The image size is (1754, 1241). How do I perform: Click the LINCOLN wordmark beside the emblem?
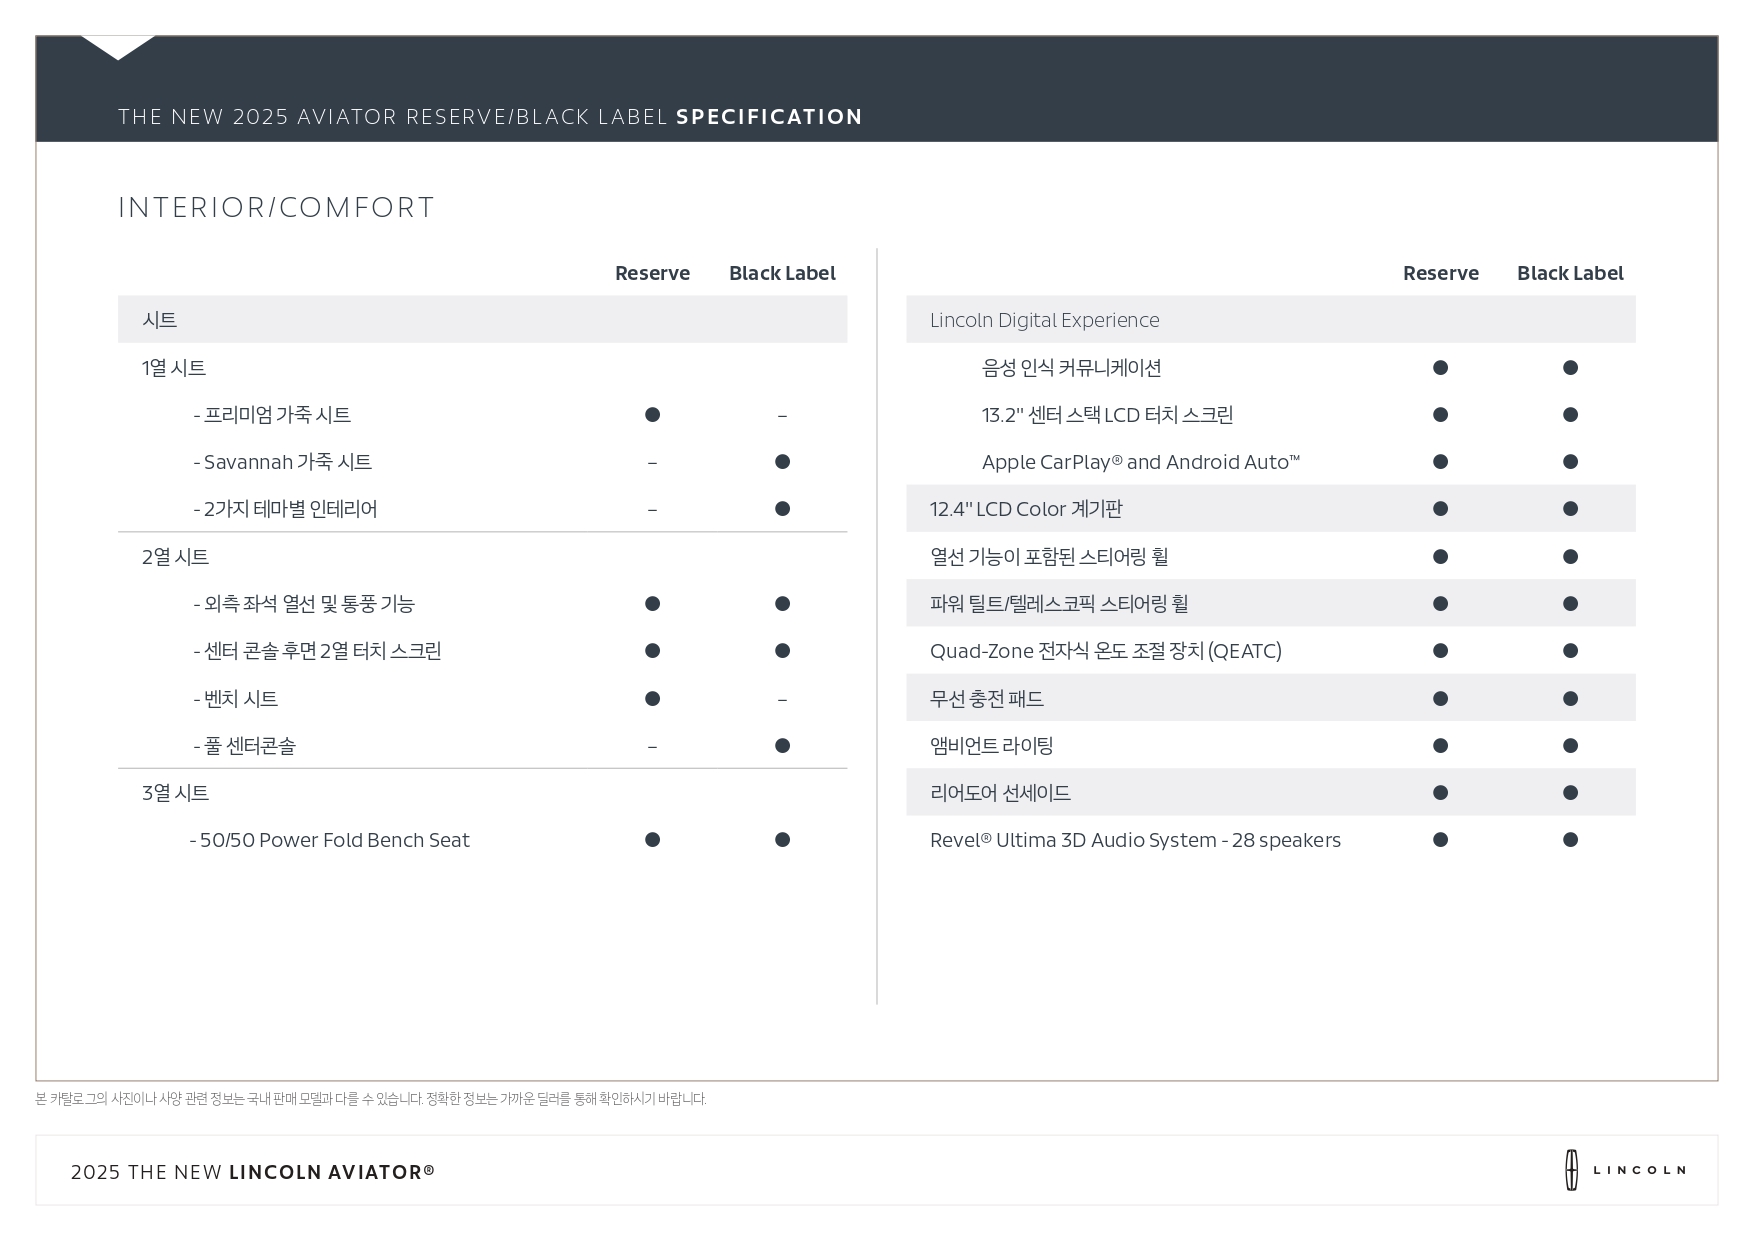point(1639,1170)
